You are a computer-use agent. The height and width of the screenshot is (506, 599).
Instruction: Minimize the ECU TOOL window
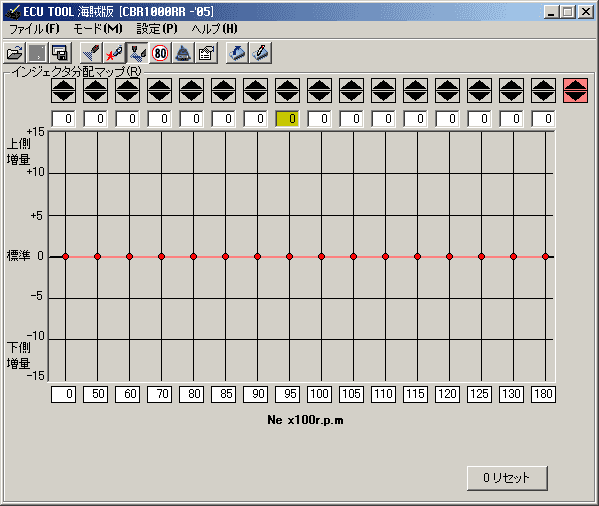click(x=551, y=12)
